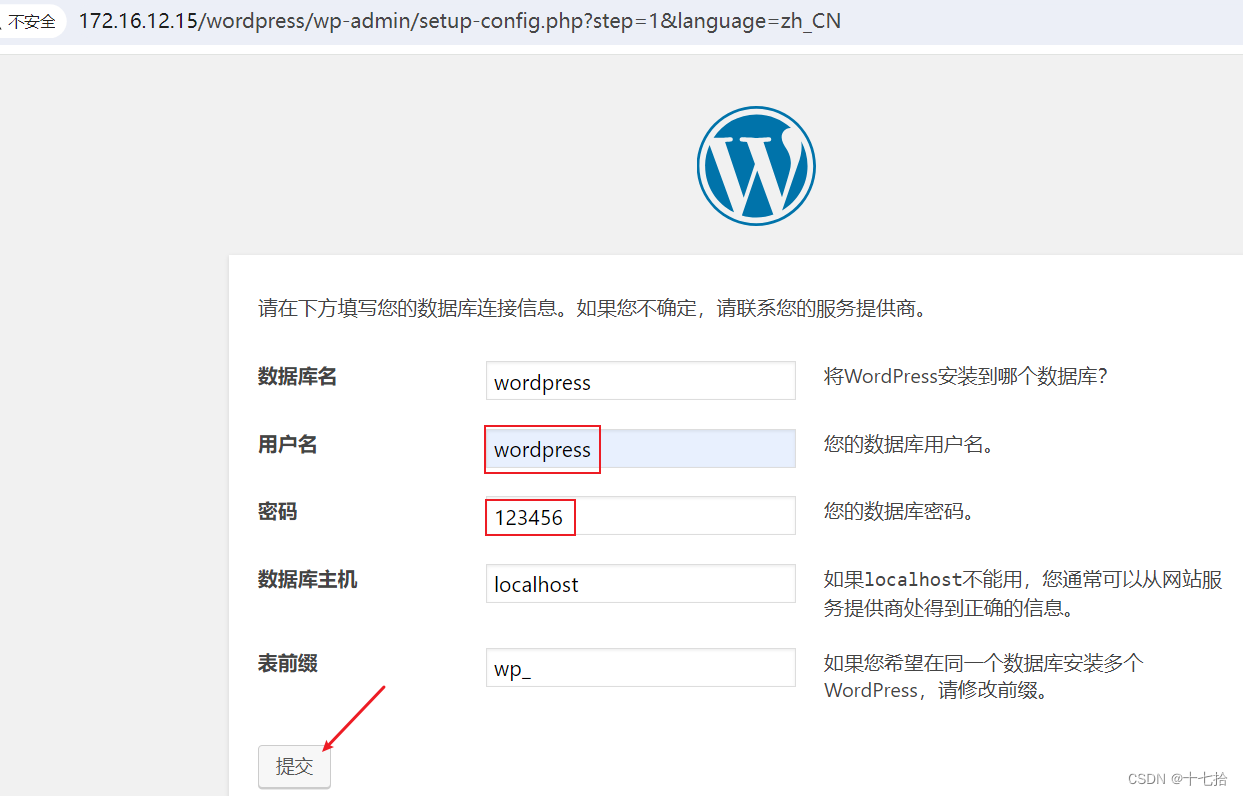Focus the 数据库主机 localhost field
The width and height of the screenshot is (1243, 796).
(x=640, y=584)
